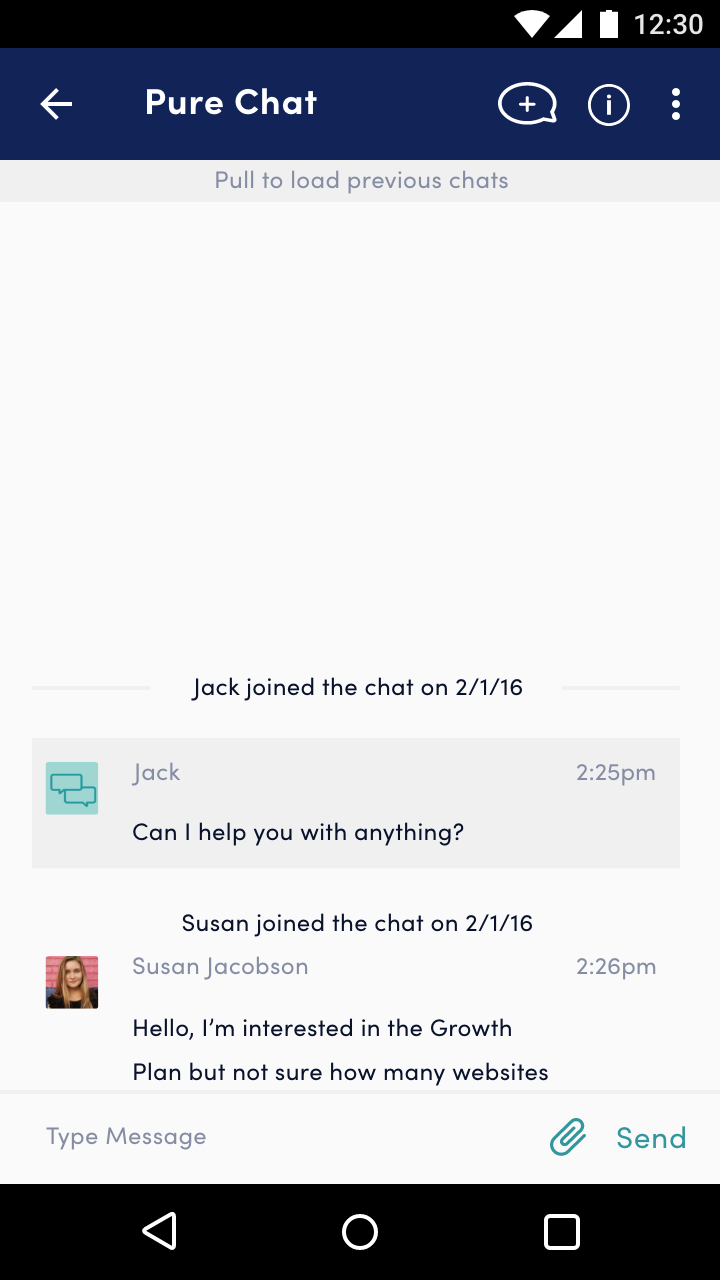Tap Susan's message about Growth Plan
The width and height of the screenshot is (720, 1280).
pyautogui.click(x=340, y=1050)
